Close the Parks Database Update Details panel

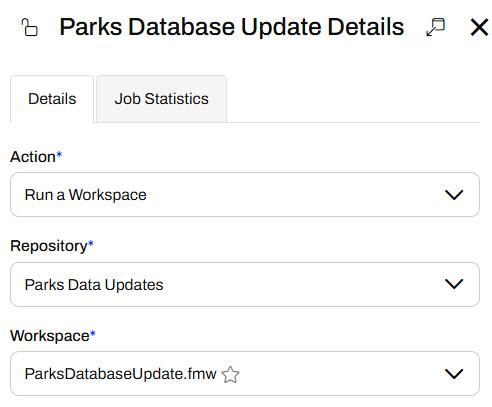pos(479,27)
